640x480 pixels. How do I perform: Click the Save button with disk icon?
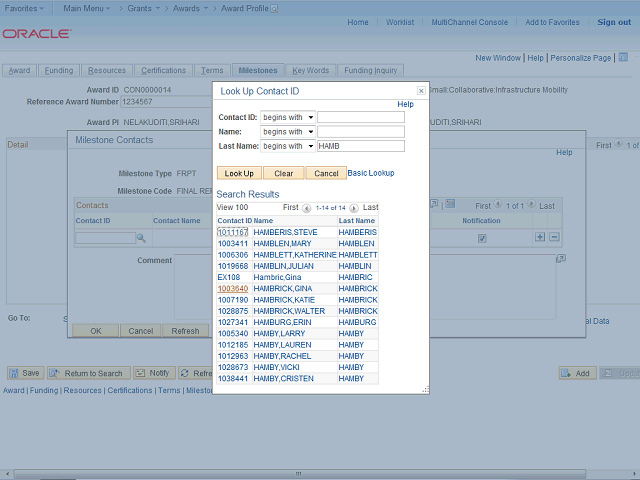coord(25,373)
